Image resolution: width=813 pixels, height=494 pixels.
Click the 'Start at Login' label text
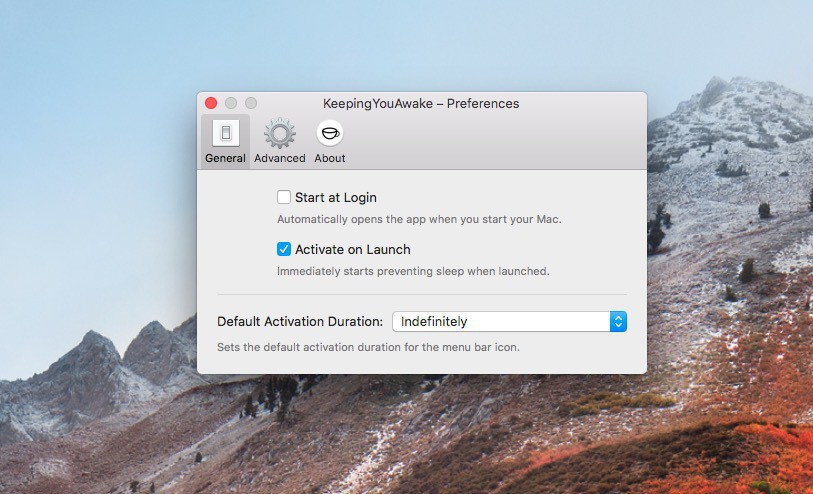coord(335,197)
